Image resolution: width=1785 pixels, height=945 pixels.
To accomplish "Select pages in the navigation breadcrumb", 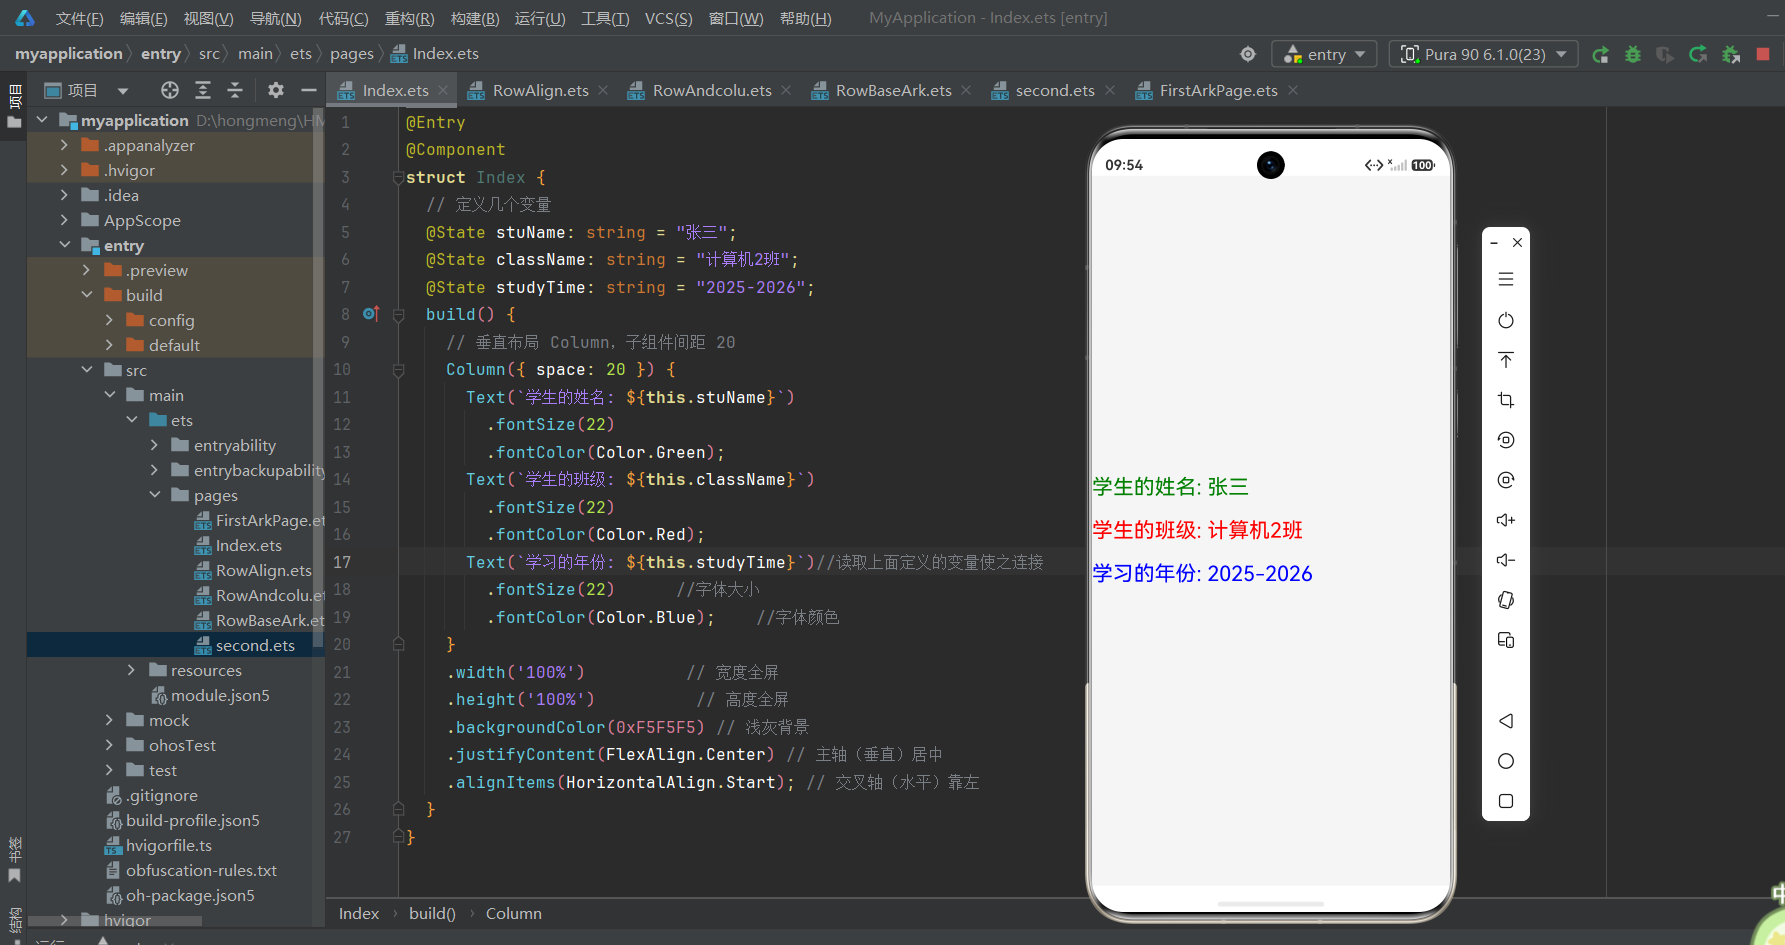I will pyautogui.click(x=352, y=54).
